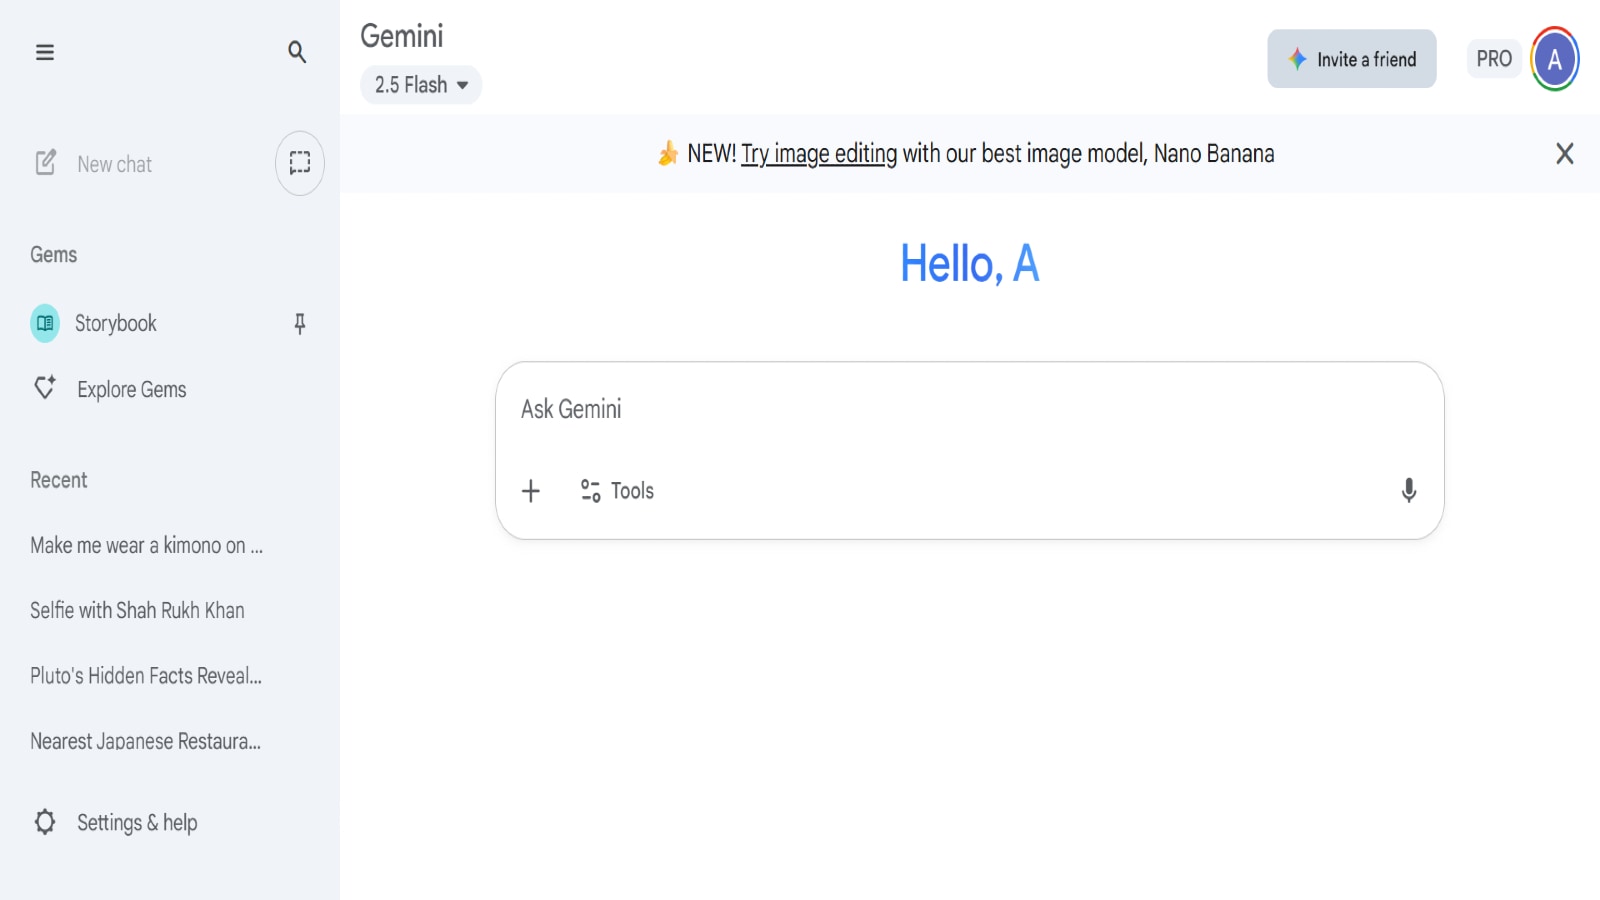1600x900 pixels.
Task: Click the Invite a friend button
Action: click(1352, 59)
